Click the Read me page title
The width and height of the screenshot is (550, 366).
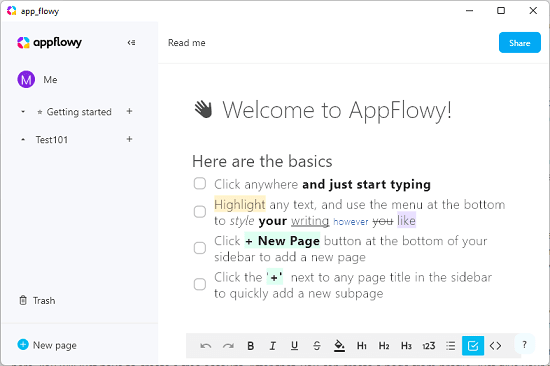coord(187,43)
